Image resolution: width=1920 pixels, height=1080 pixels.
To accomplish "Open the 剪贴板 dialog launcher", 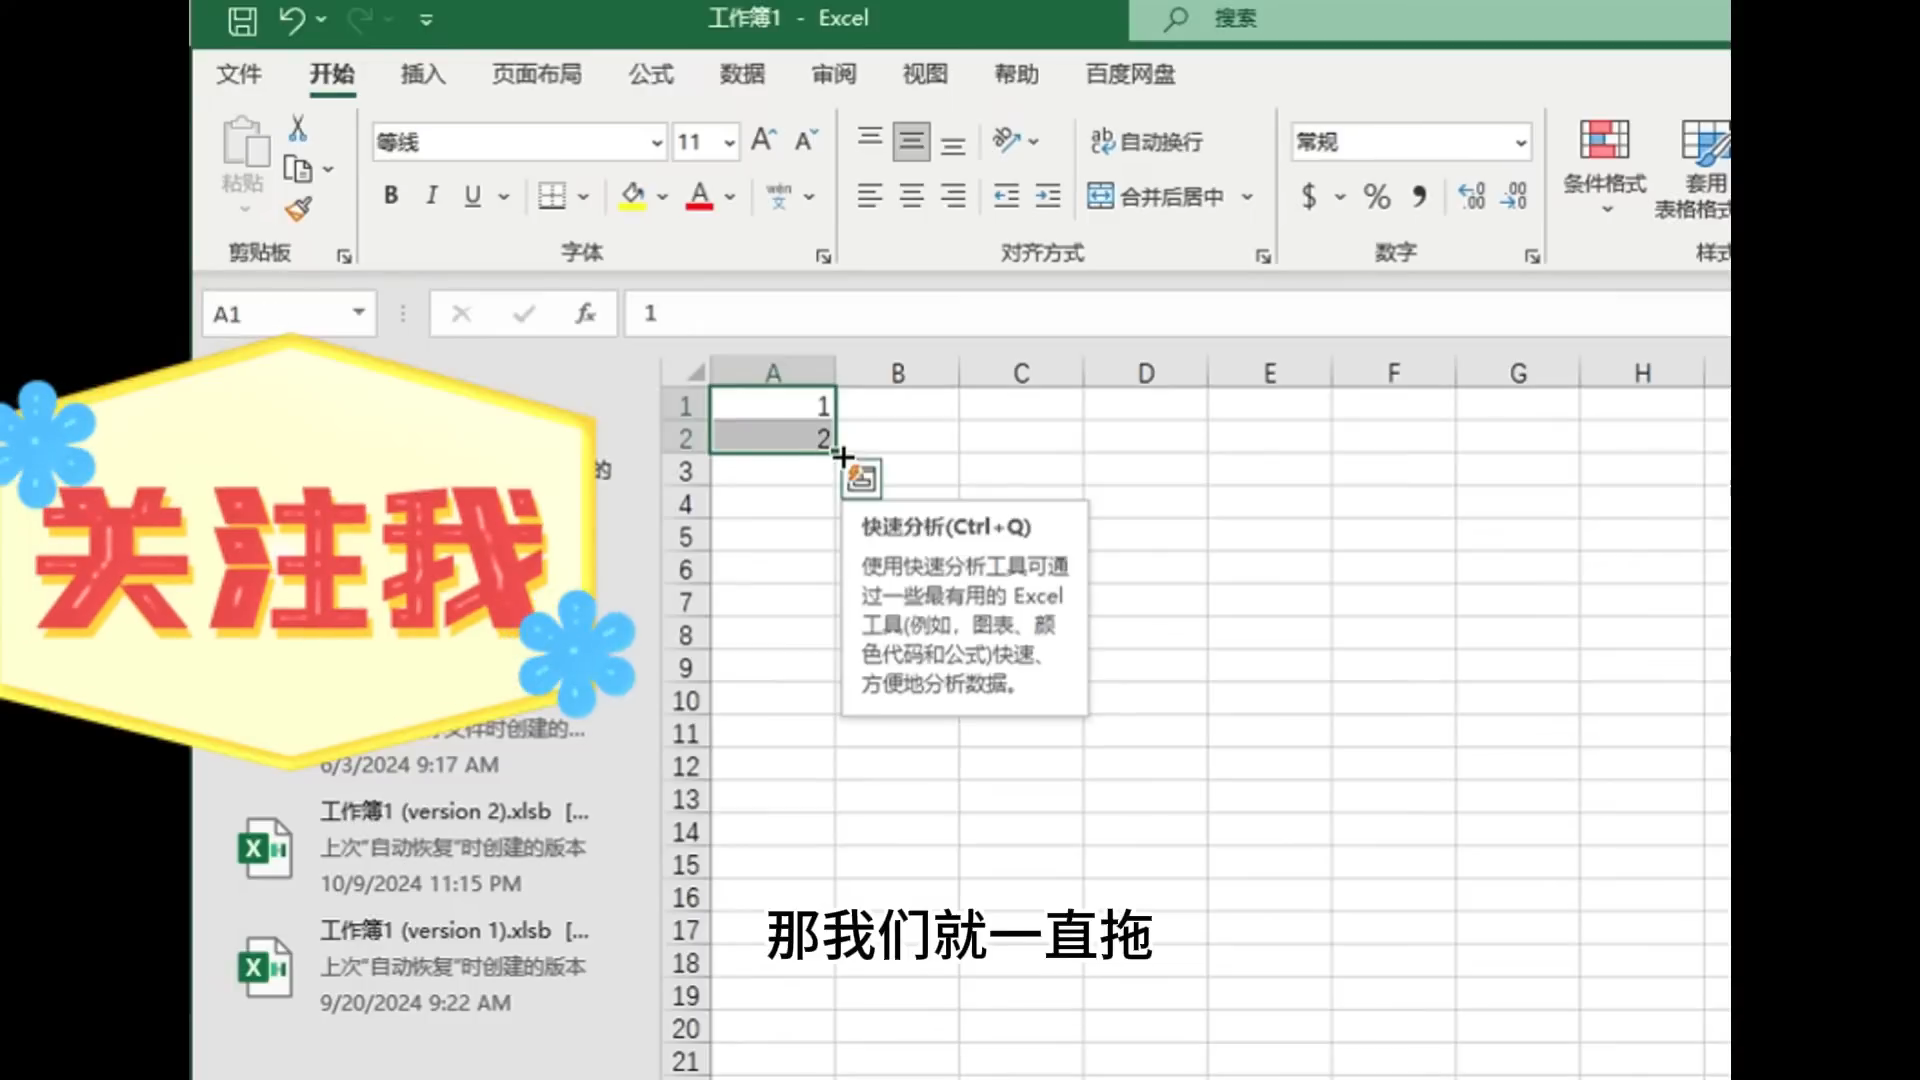I will tap(344, 257).
